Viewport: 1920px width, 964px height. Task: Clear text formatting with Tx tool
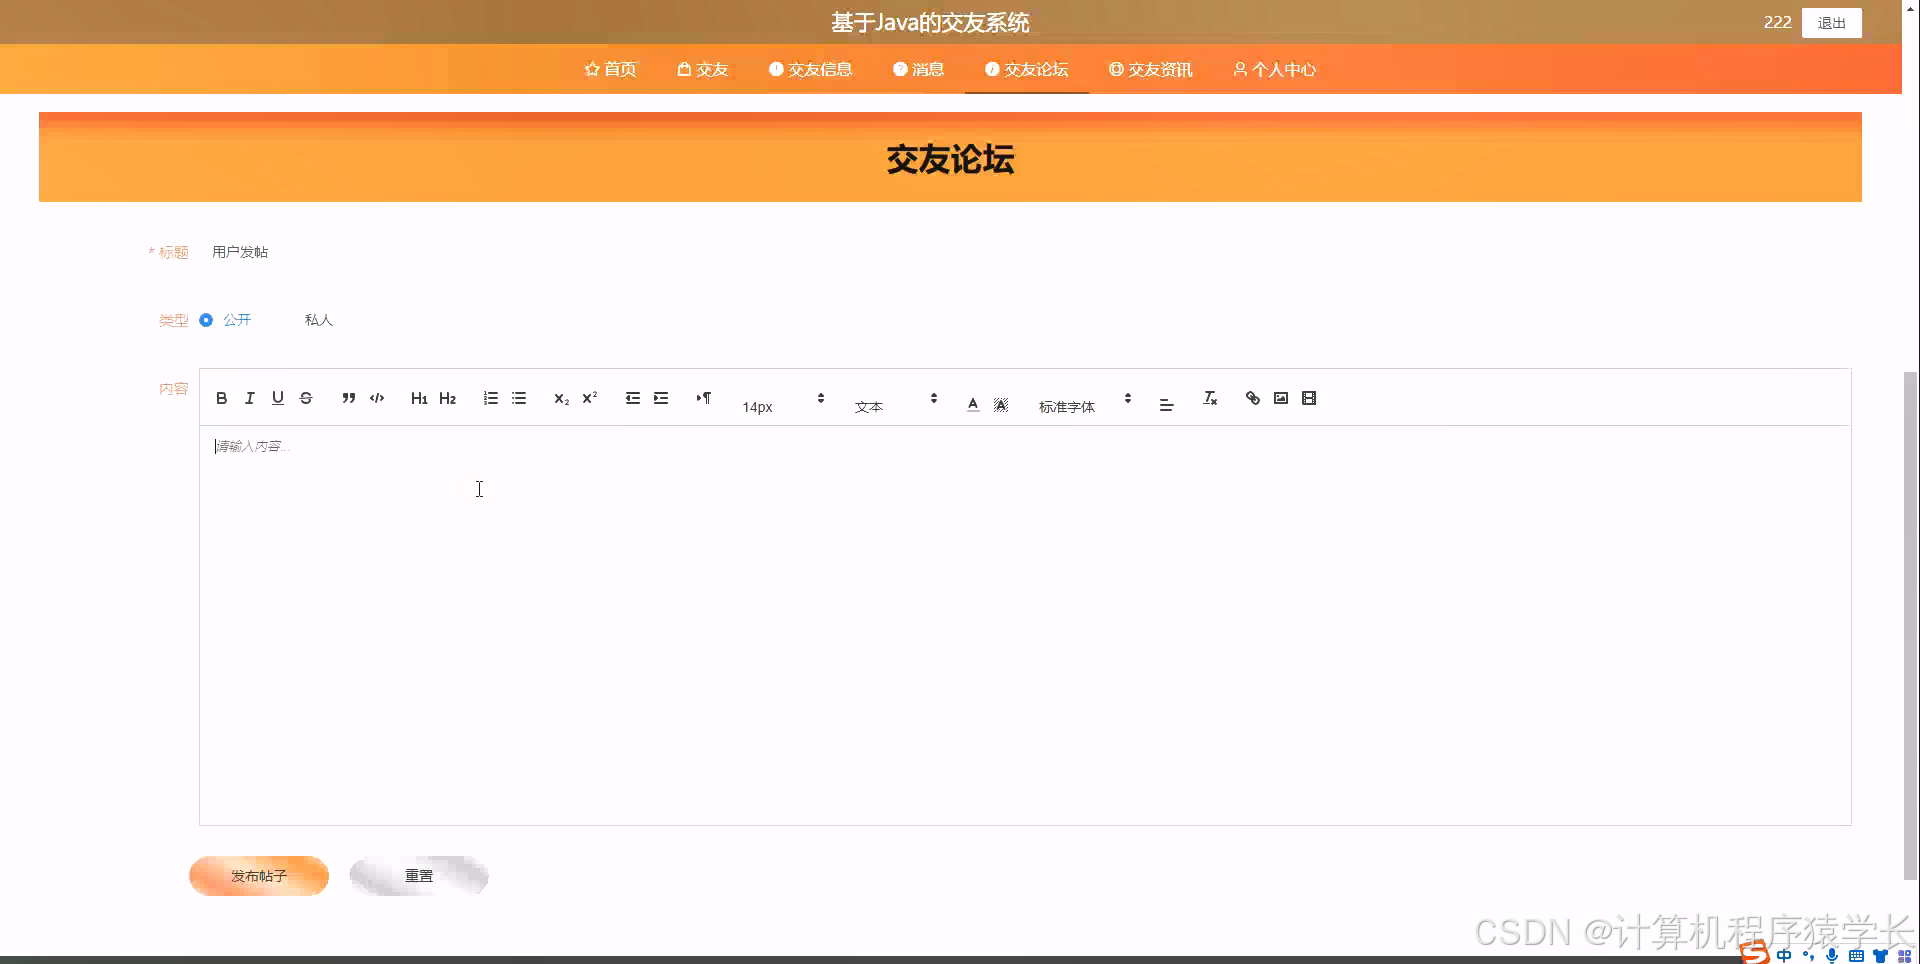(x=1209, y=398)
